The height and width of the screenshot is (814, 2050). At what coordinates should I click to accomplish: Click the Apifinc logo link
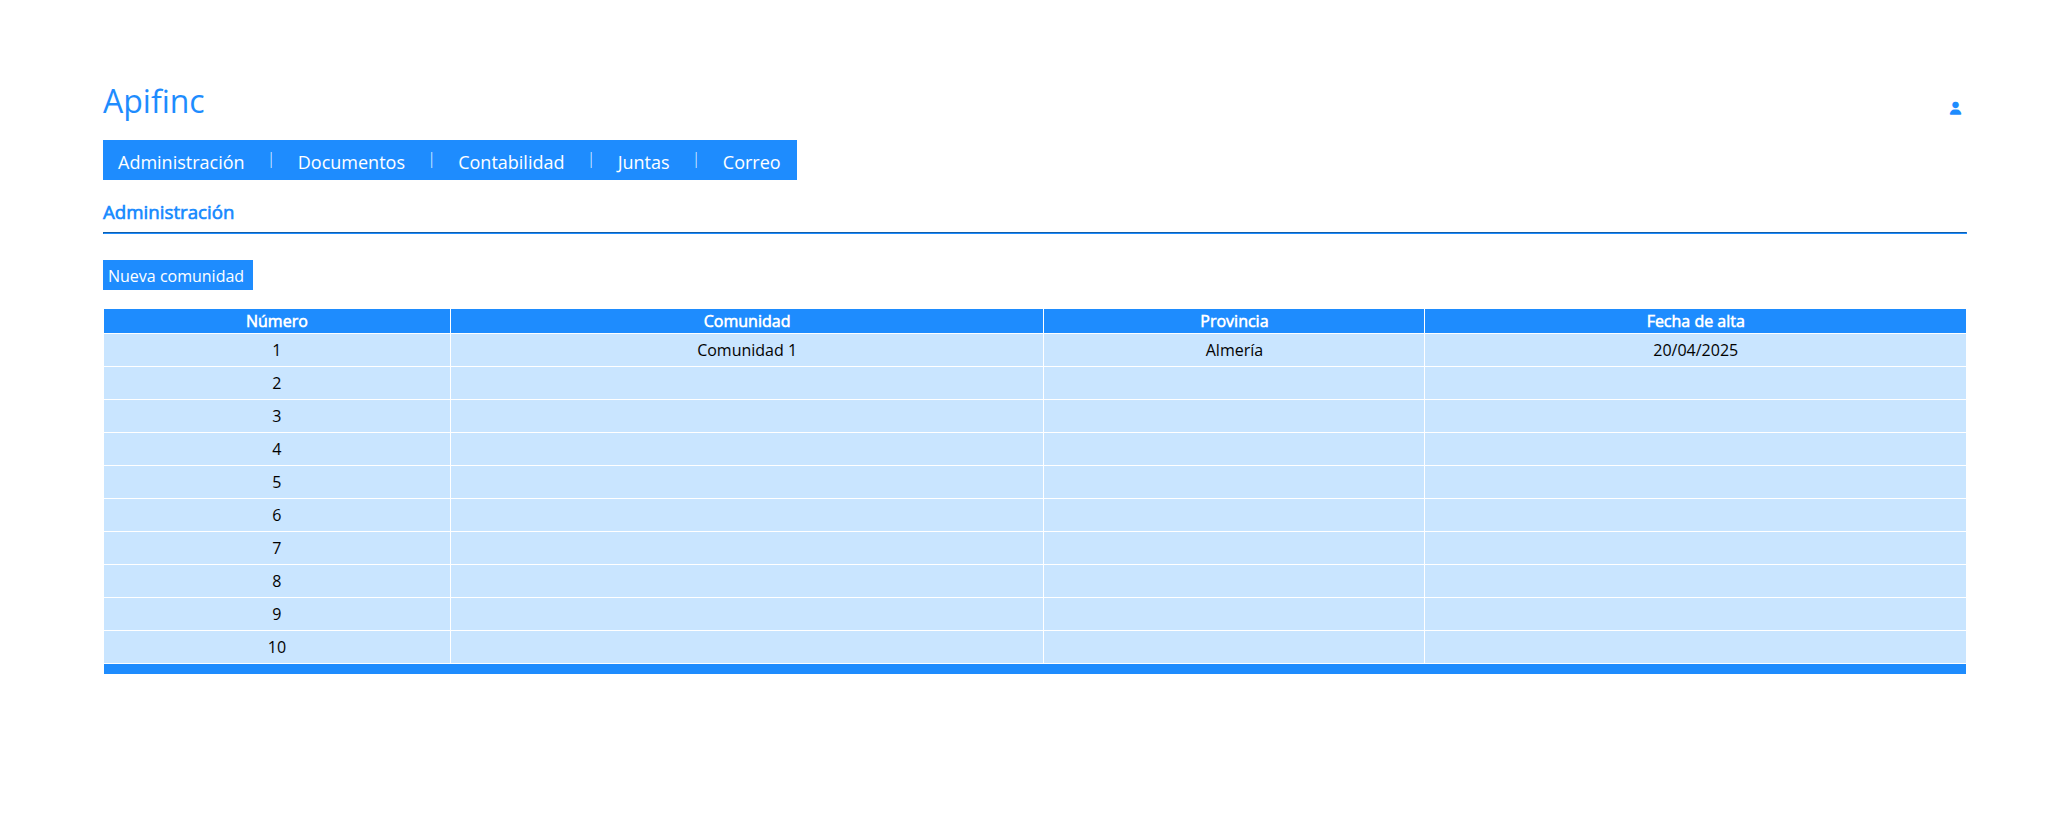[154, 101]
